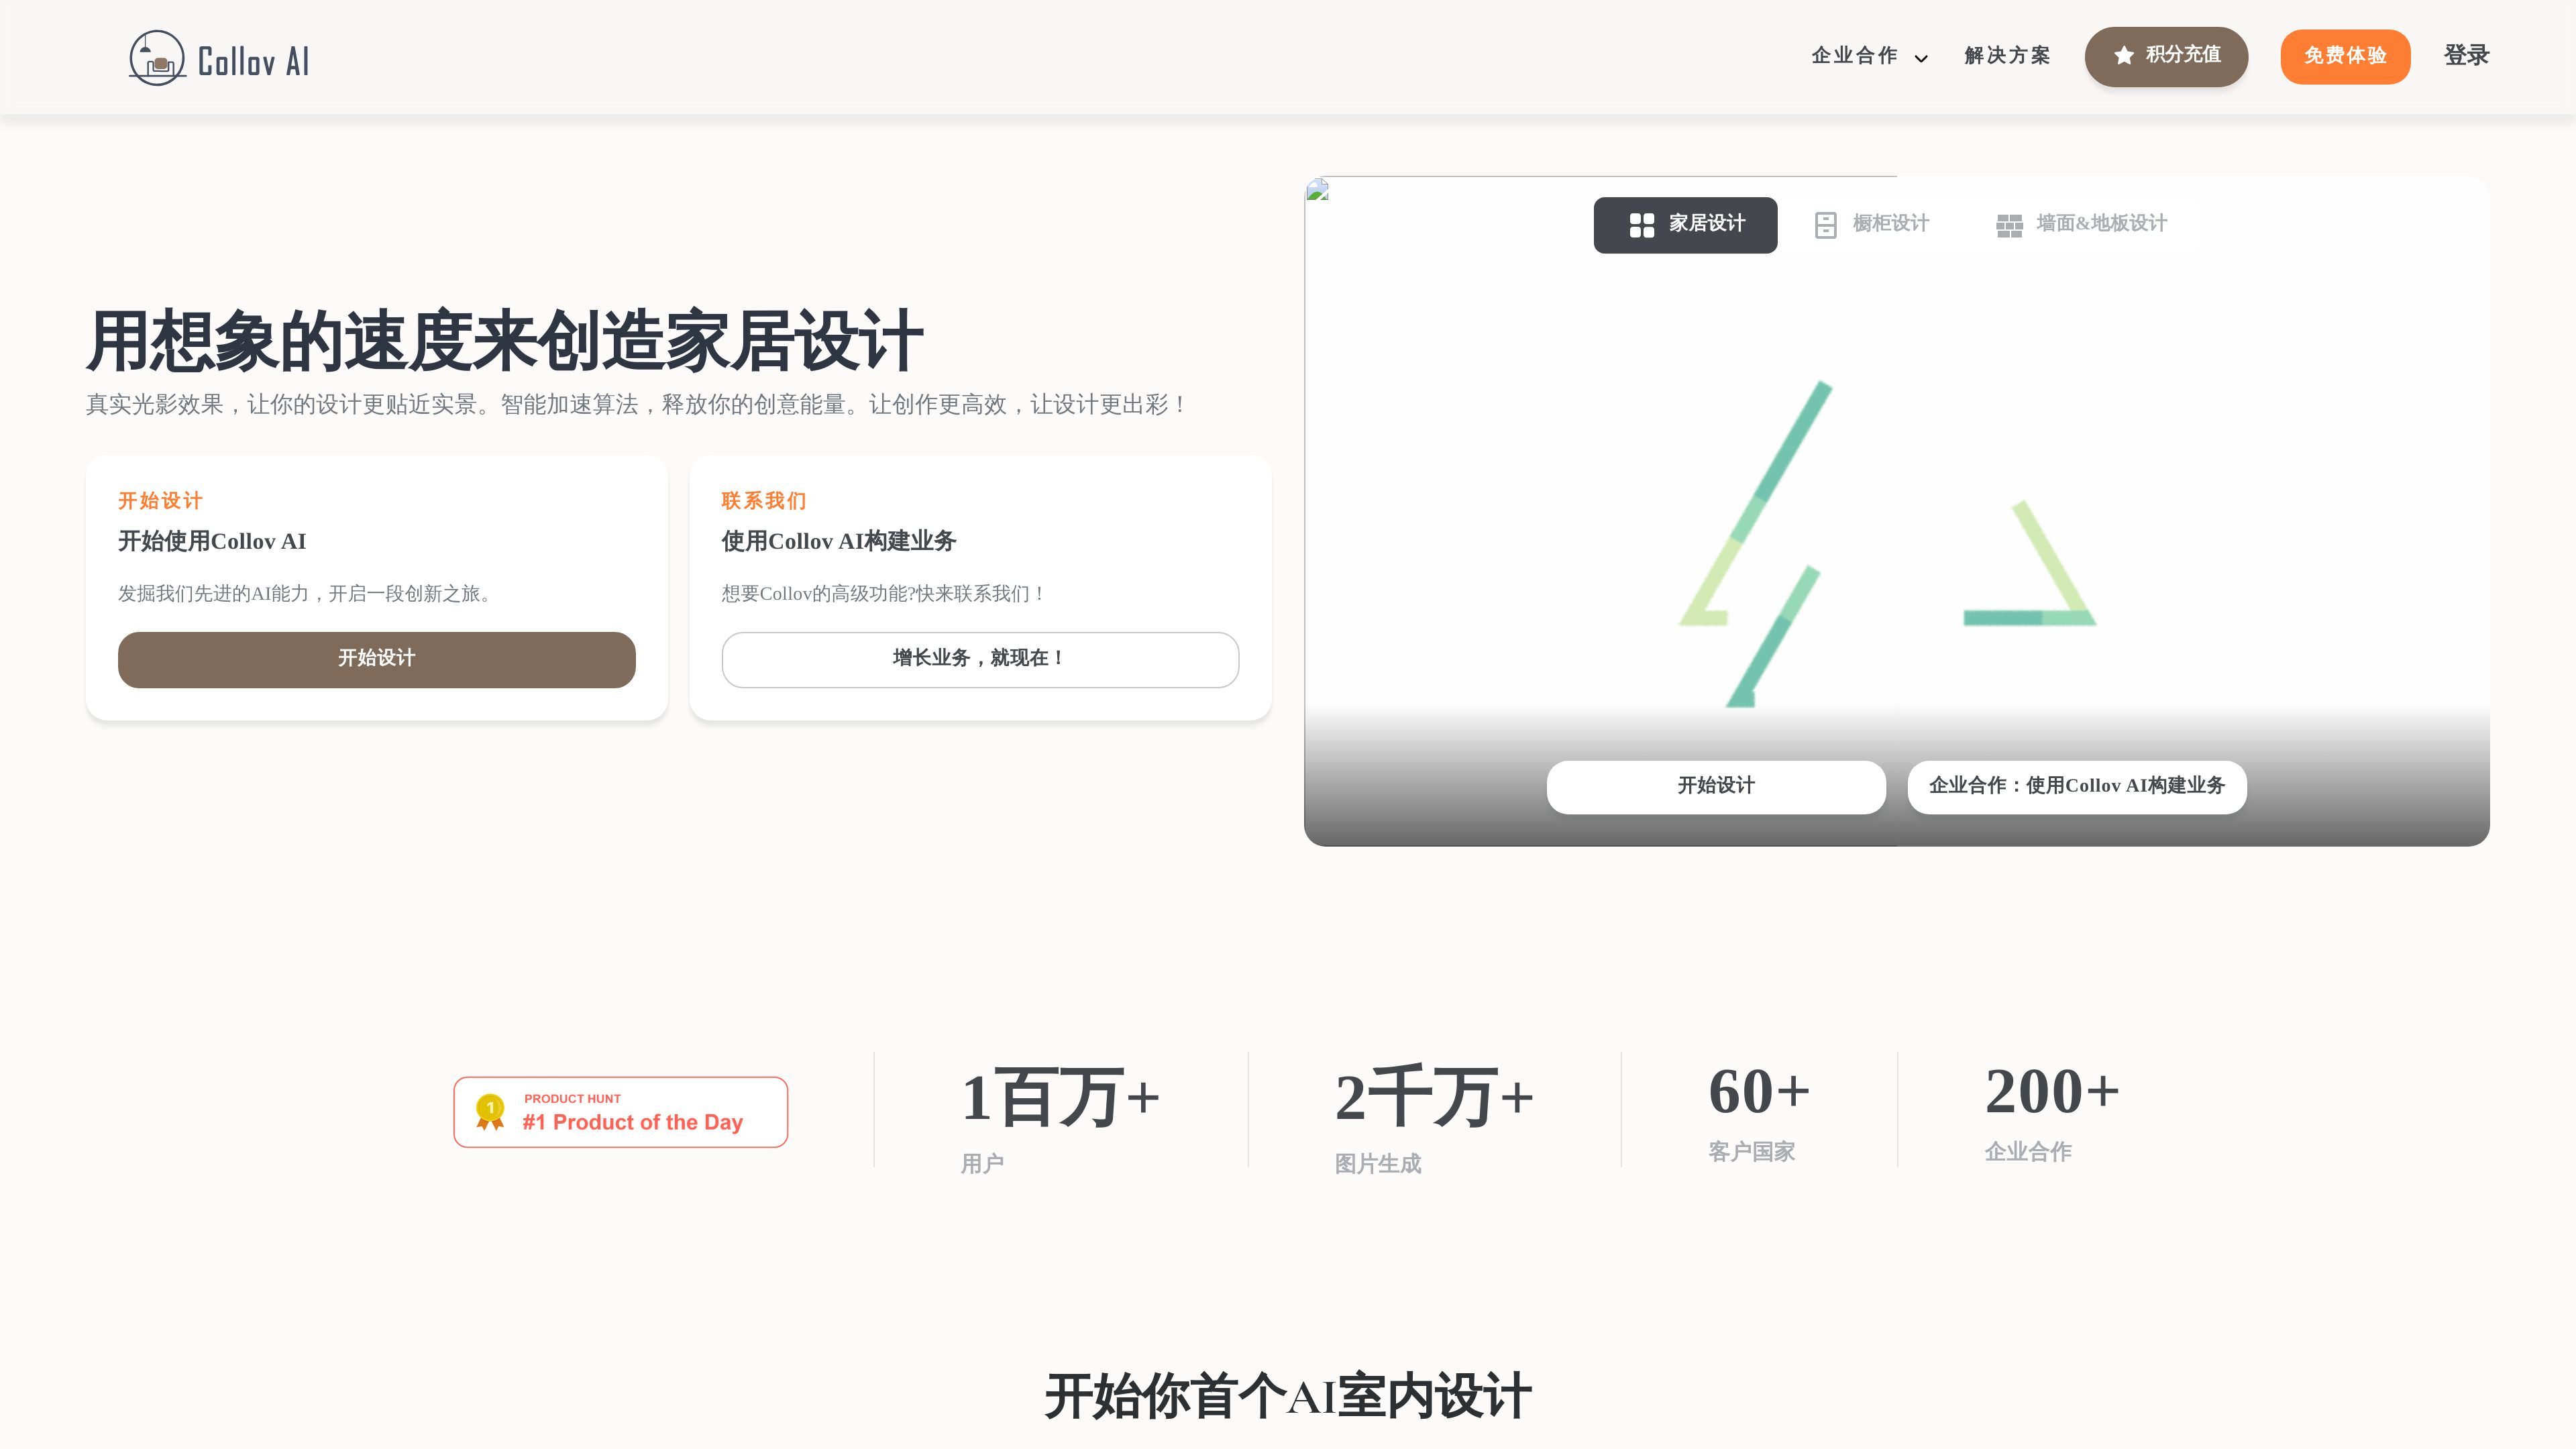Click the 真实光影效果 subtitle paragraph

[x=637, y=405]
